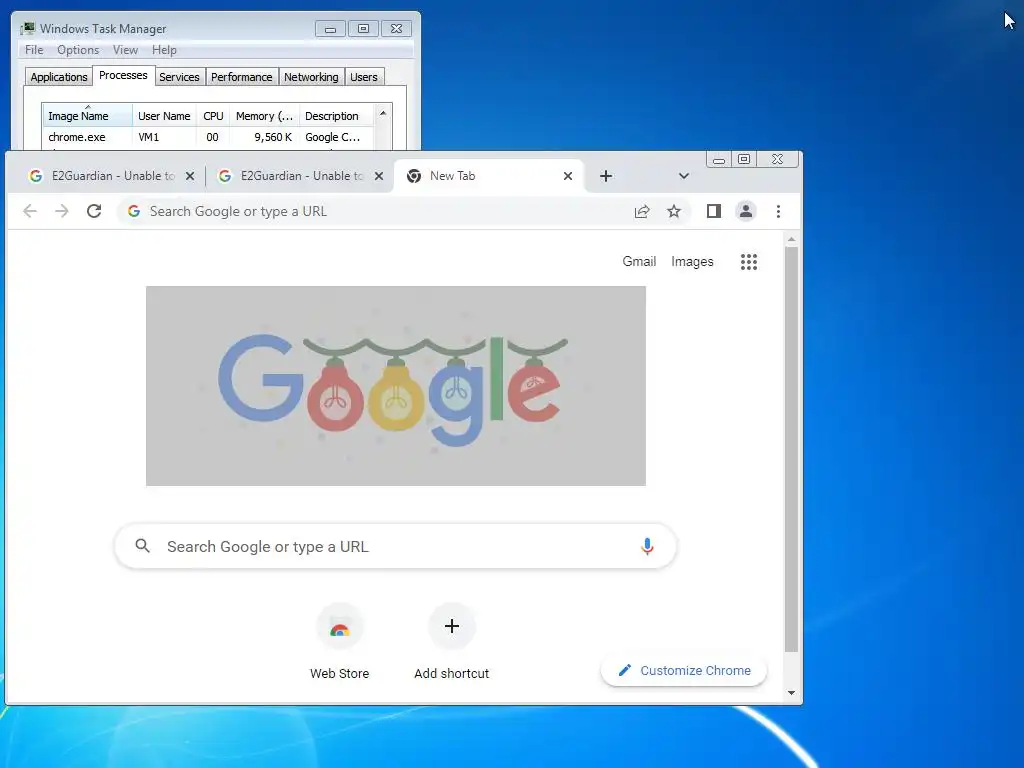
Task: Click the Google holiday doodle
Action: click(x=396, y=386)
